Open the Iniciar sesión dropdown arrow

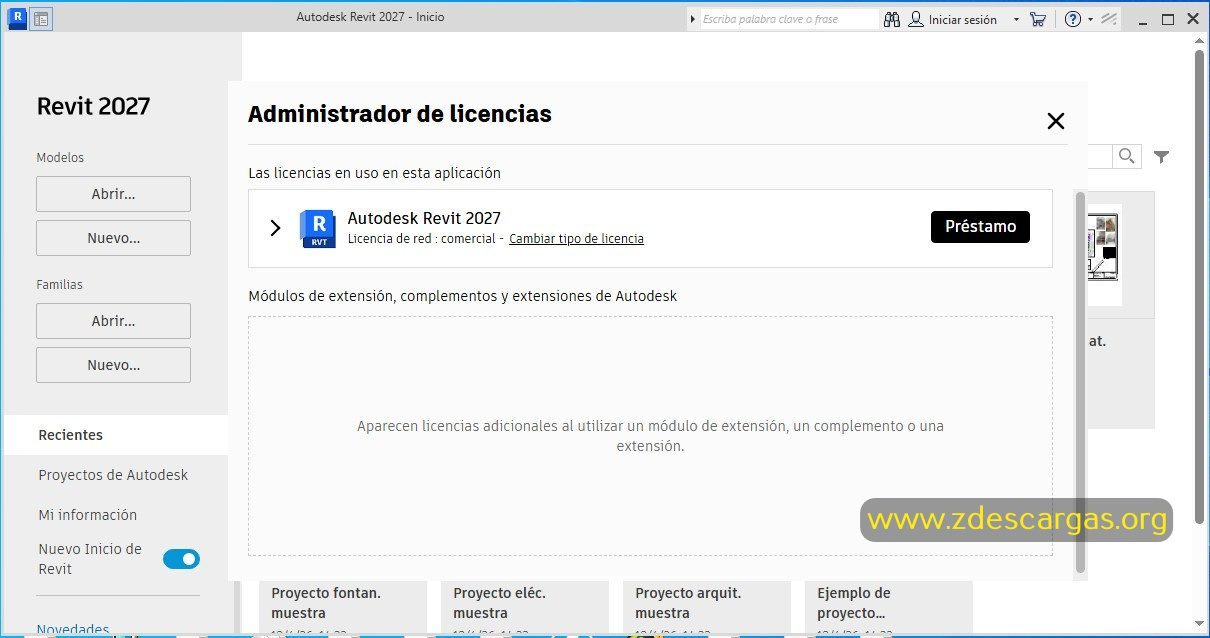tap(1016, 19)
